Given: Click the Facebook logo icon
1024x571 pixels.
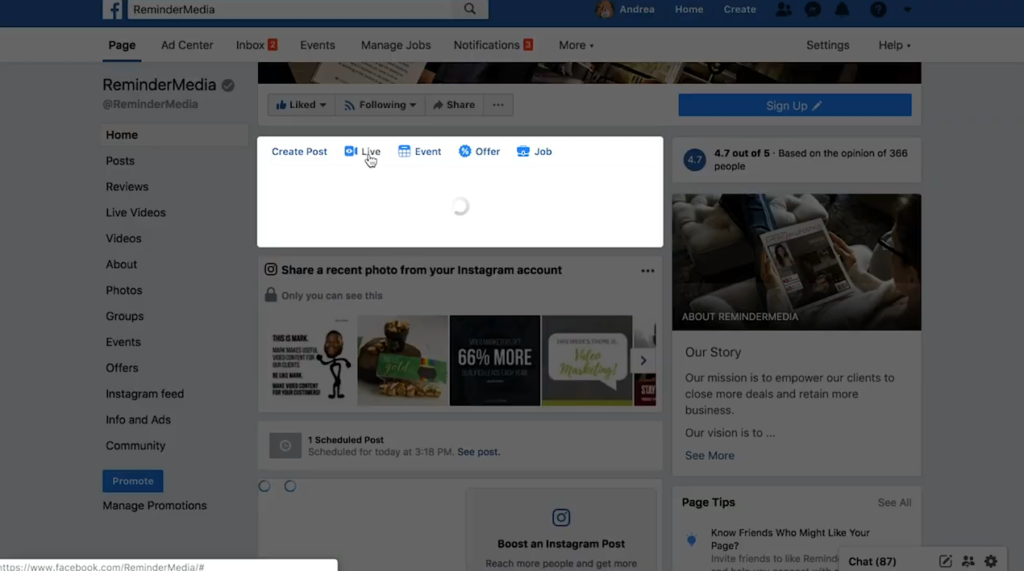Looking at the screenshot, I should (112, 10).
